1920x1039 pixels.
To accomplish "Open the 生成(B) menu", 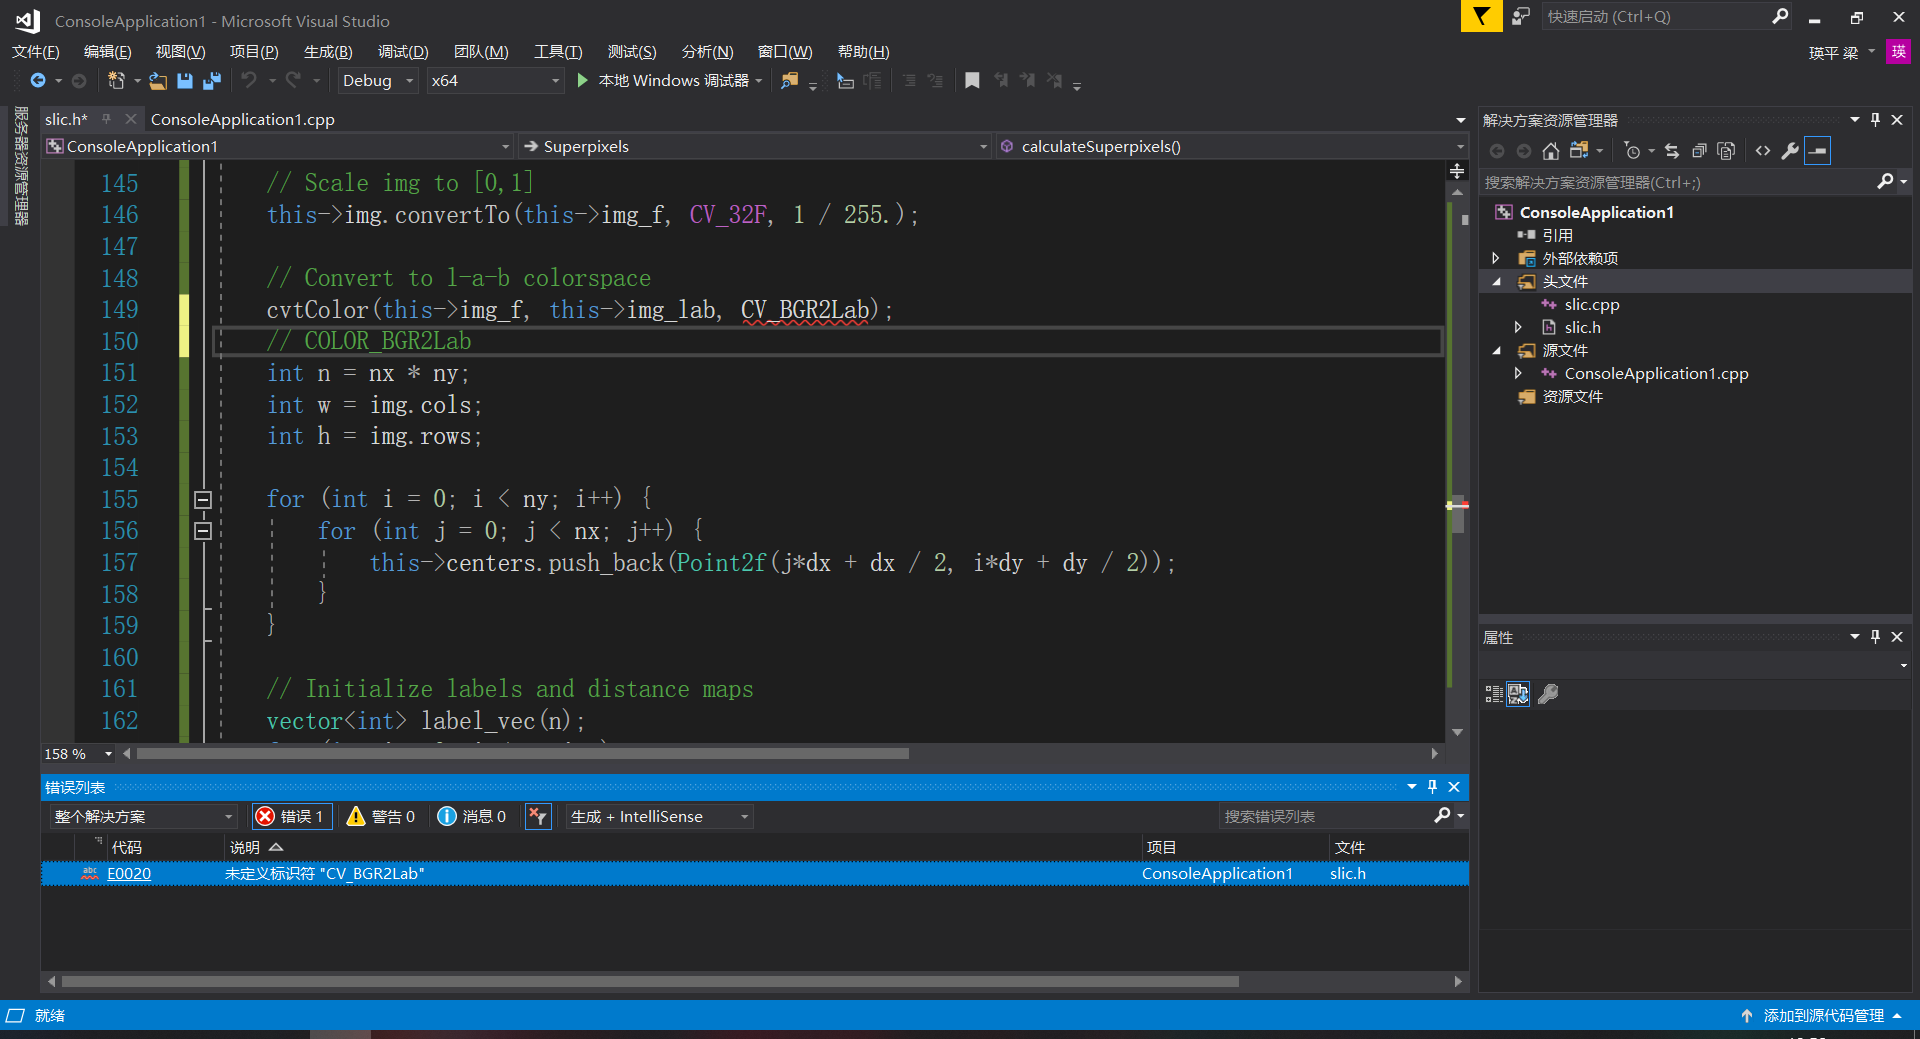I will point(328,52).
